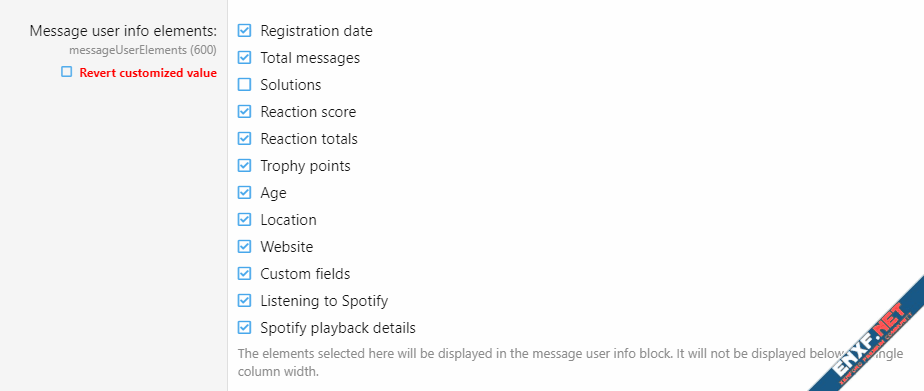Toggle the Website checkbox
This screenshot has width=924, height=391.
(x=244, y=247)
